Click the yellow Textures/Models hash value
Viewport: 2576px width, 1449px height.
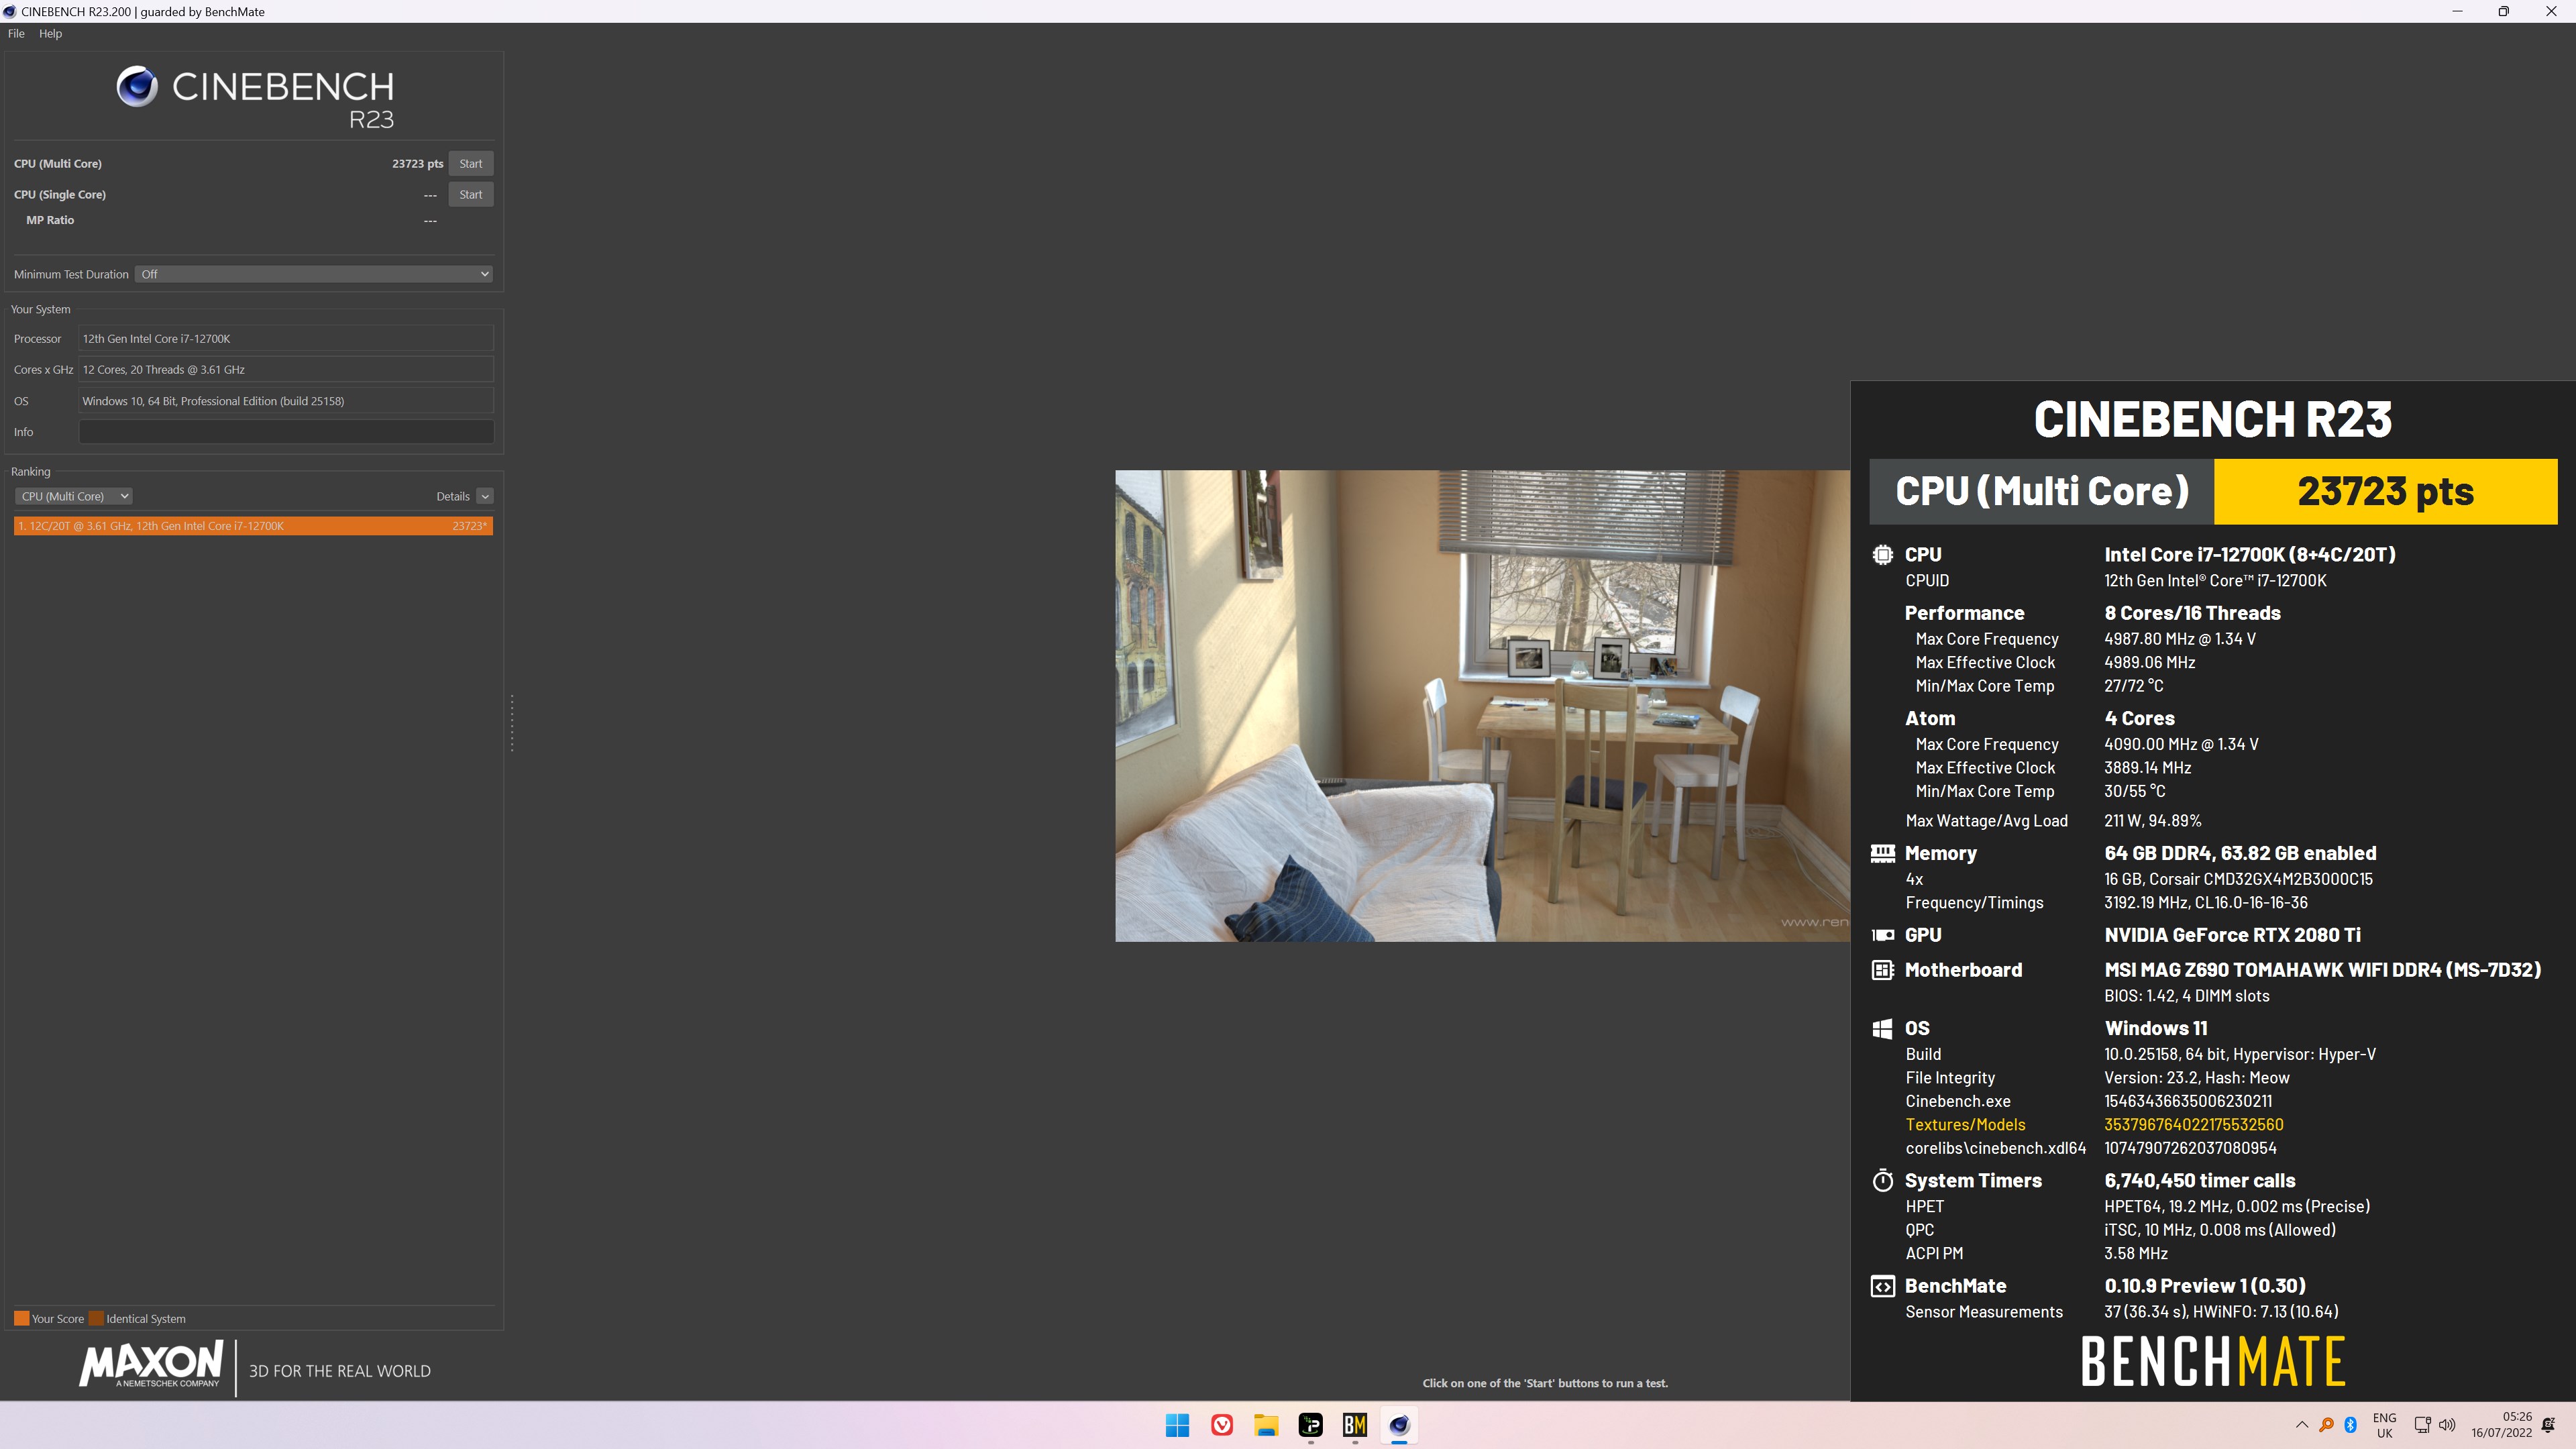point(2193,1125)
